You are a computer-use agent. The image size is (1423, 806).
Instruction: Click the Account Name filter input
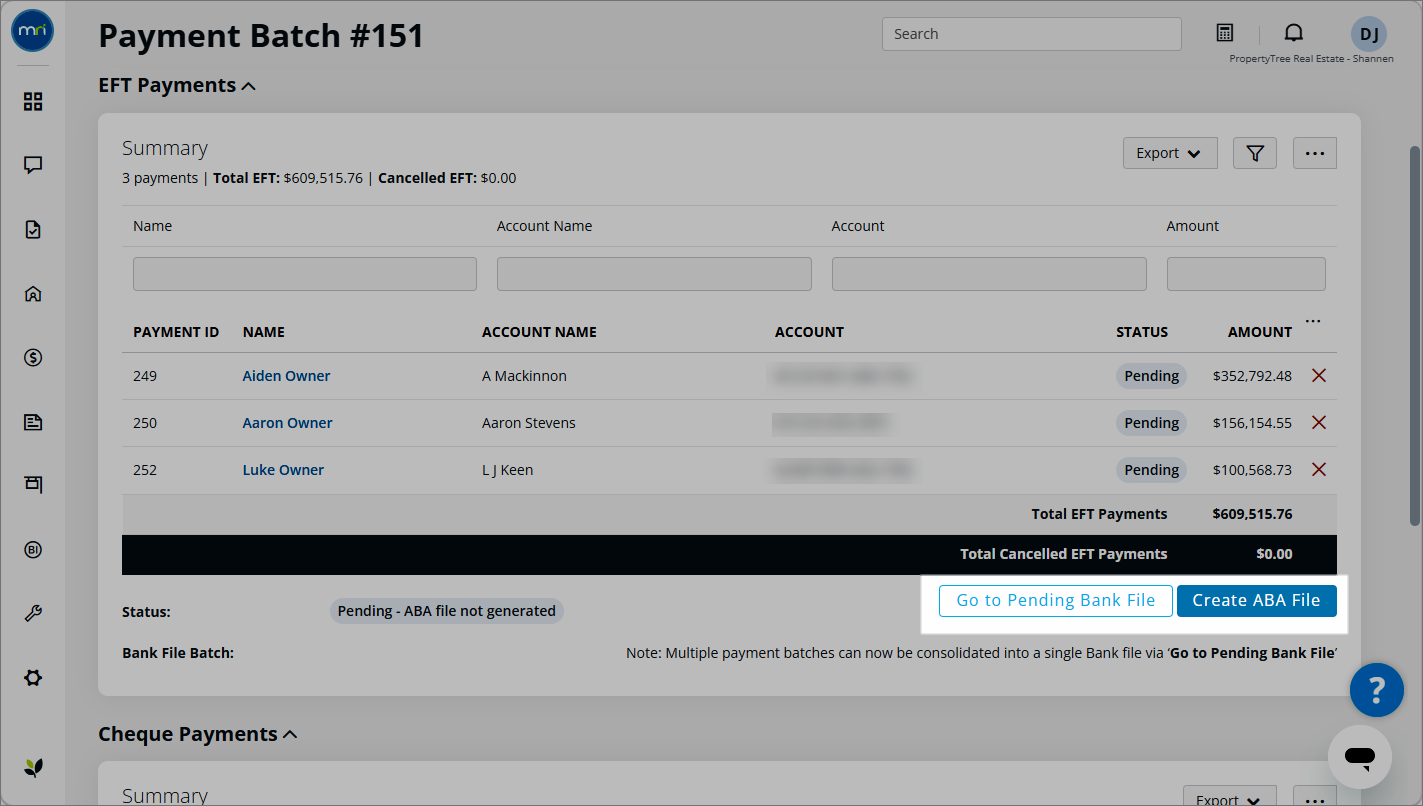pos(654,274)
